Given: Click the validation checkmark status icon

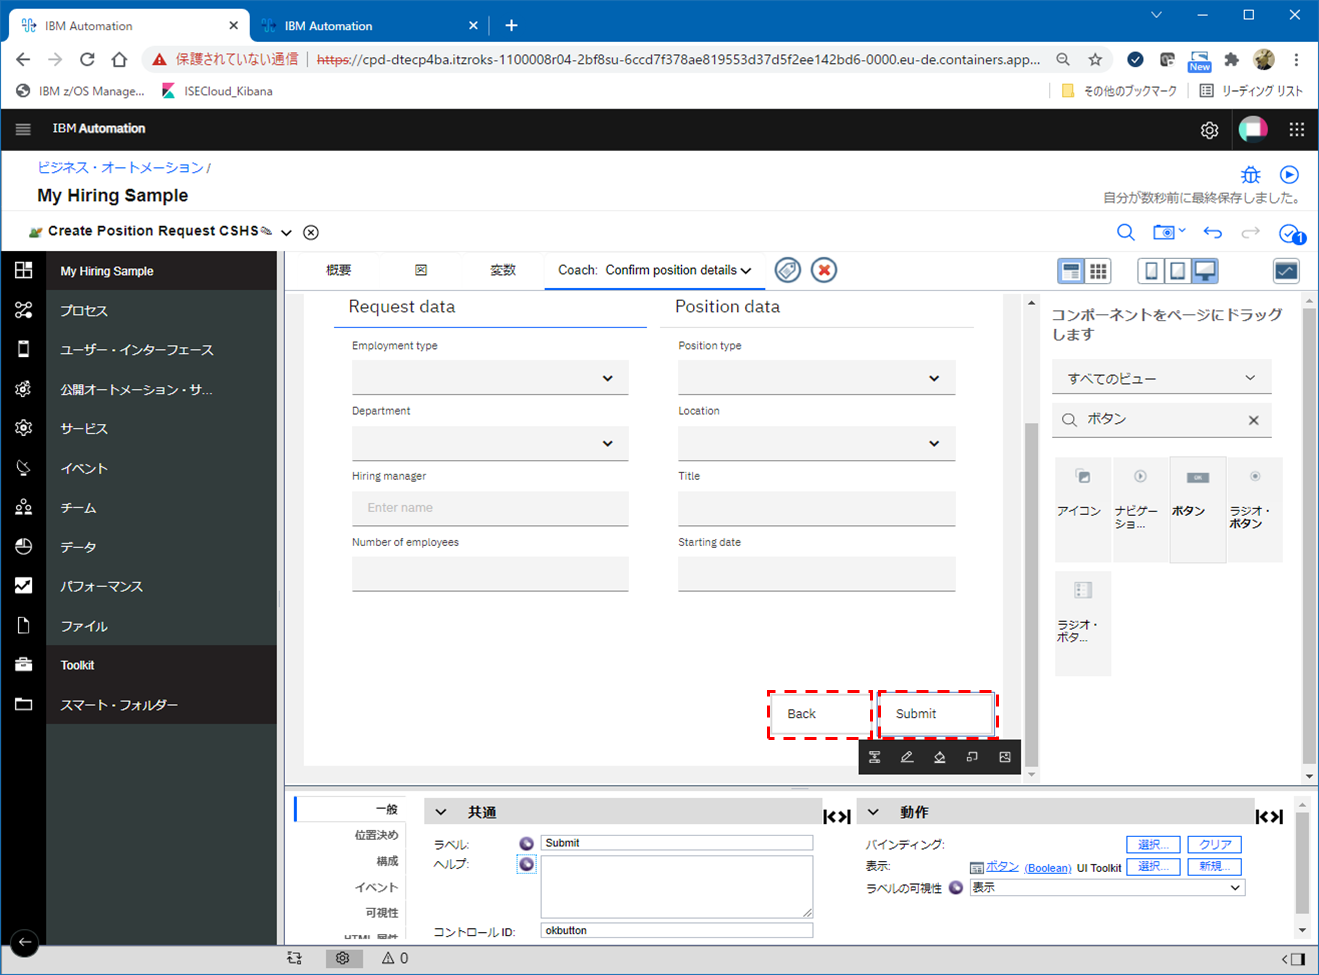Looking at the screenshot, I should 1291,234.
